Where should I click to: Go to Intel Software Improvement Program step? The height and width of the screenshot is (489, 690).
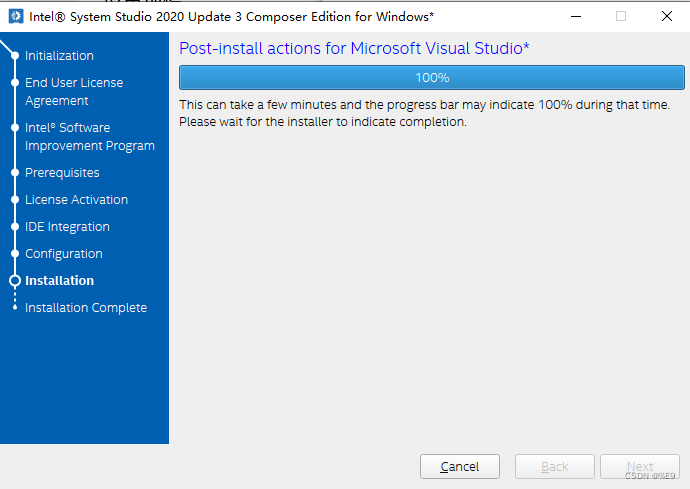(89, 137)
